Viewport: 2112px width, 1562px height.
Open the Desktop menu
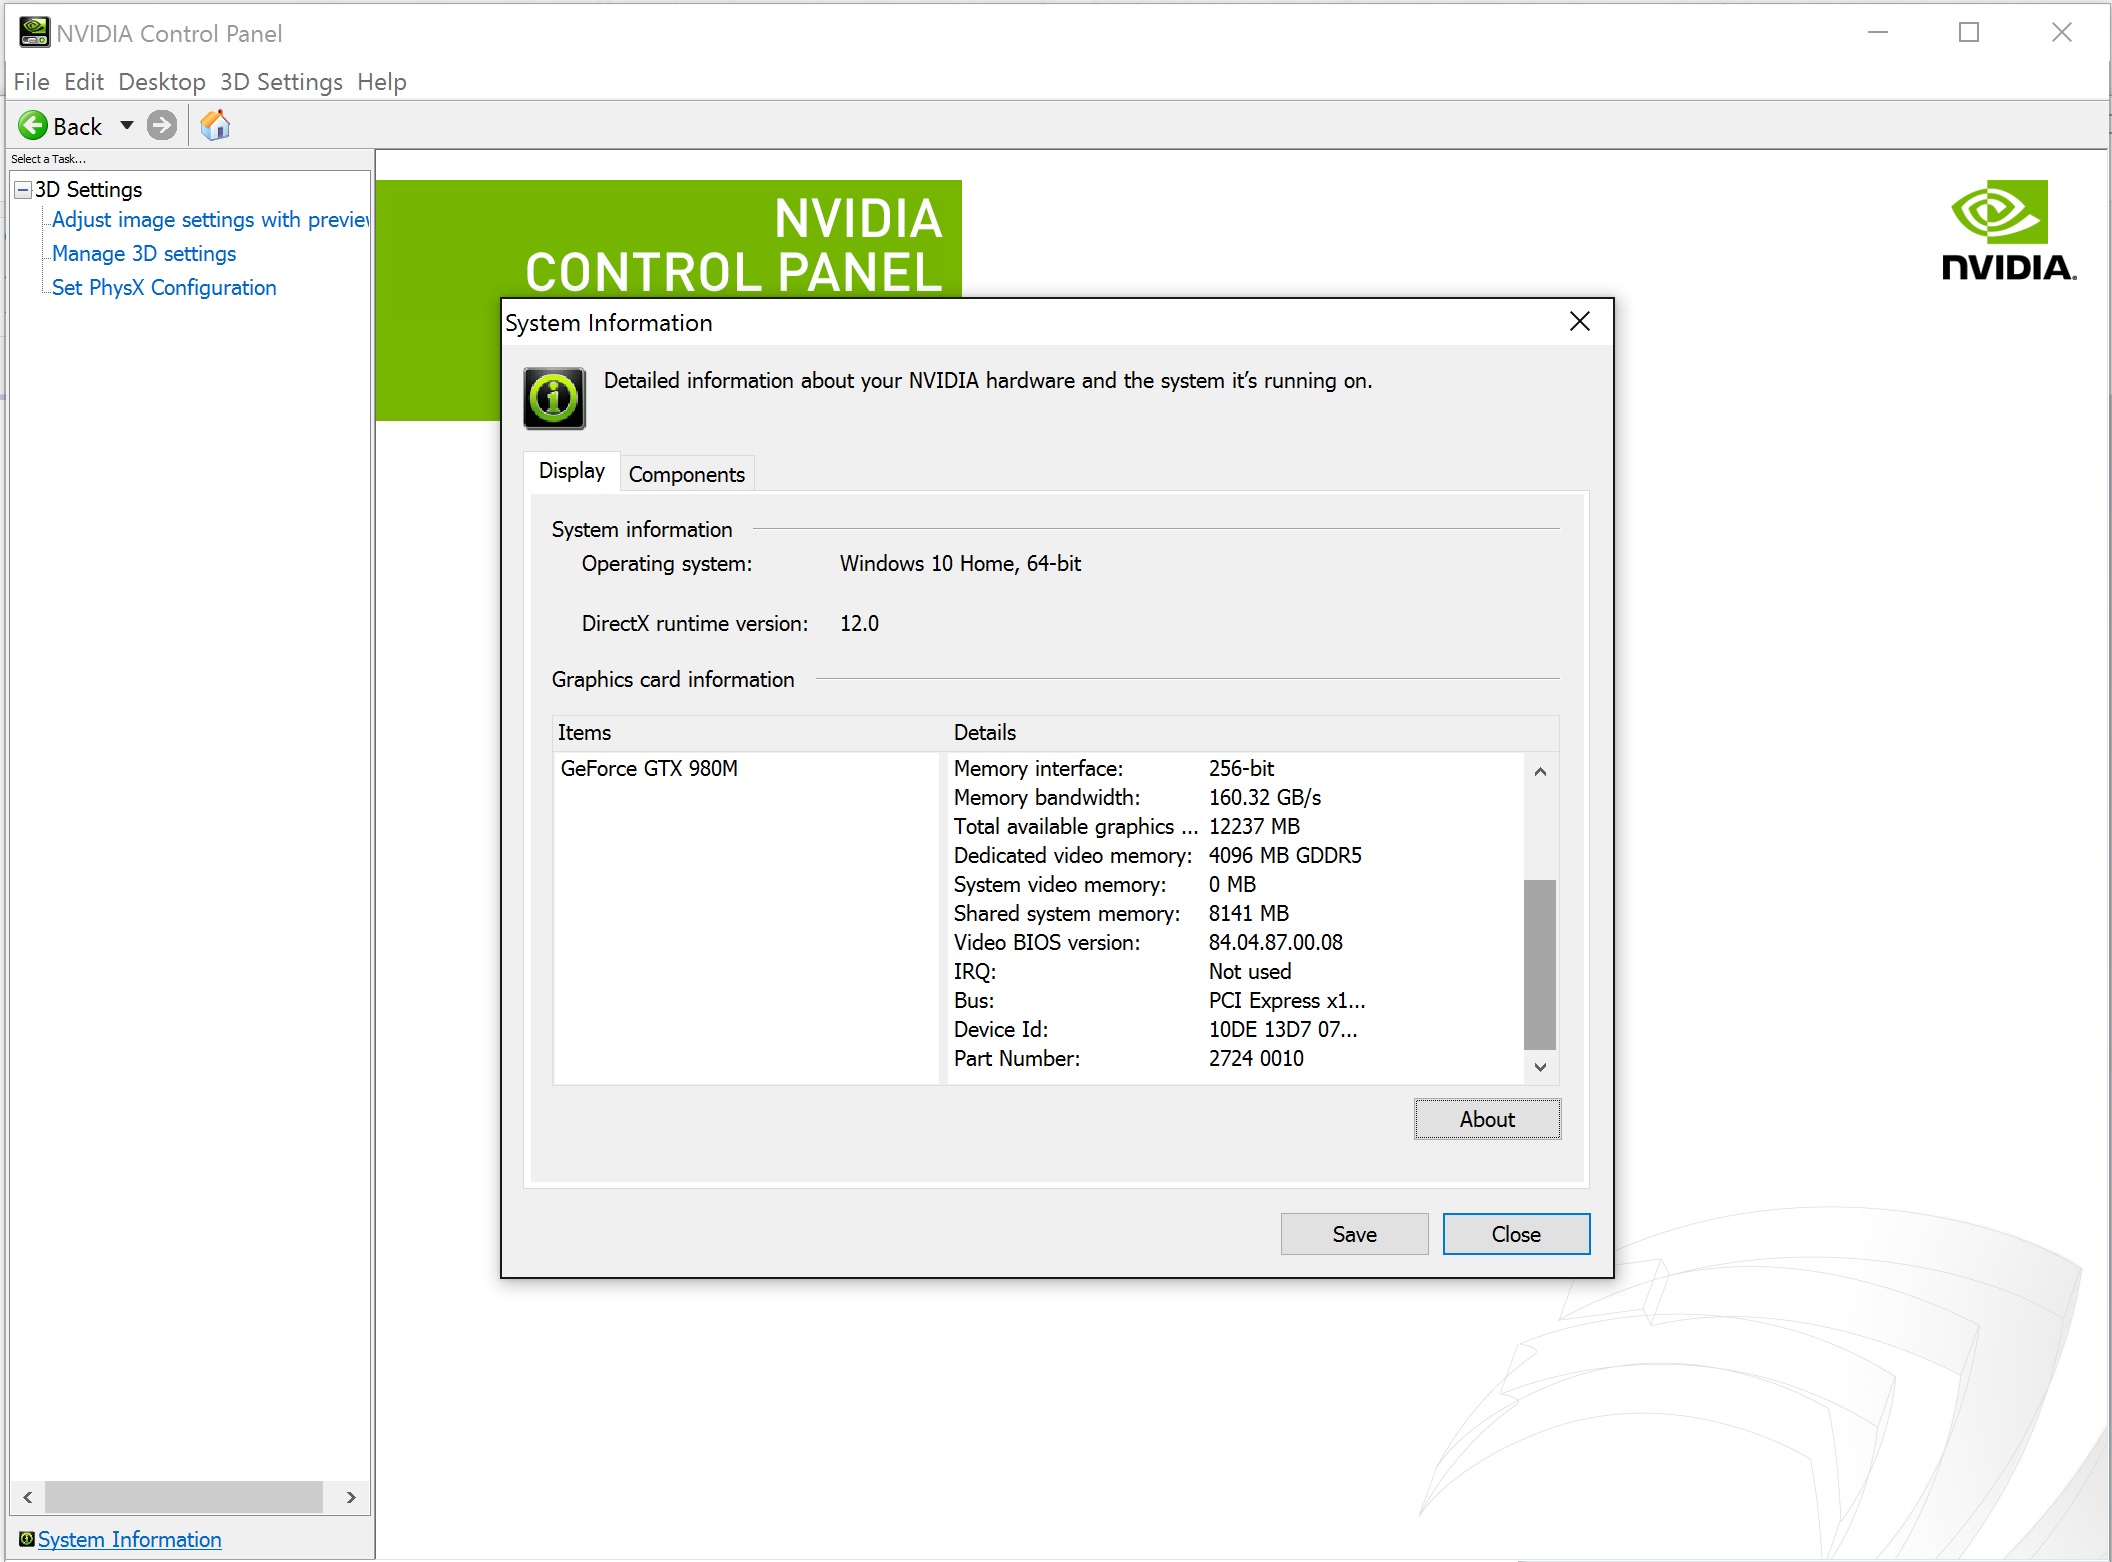click(x=162, y=82)
